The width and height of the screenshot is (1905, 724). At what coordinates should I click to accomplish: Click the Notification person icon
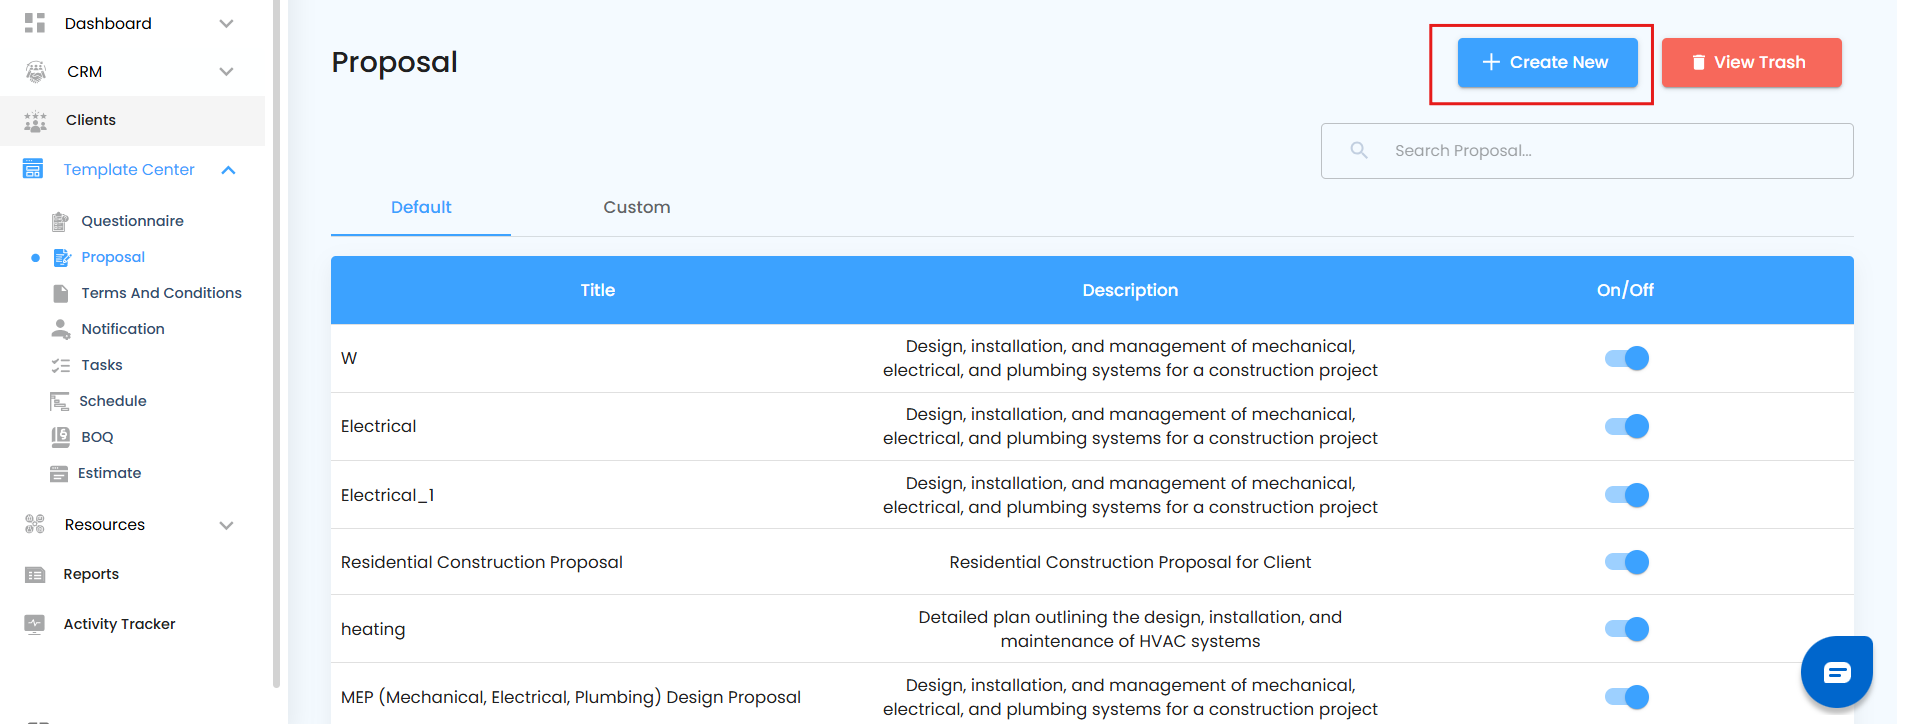point(61,329)
